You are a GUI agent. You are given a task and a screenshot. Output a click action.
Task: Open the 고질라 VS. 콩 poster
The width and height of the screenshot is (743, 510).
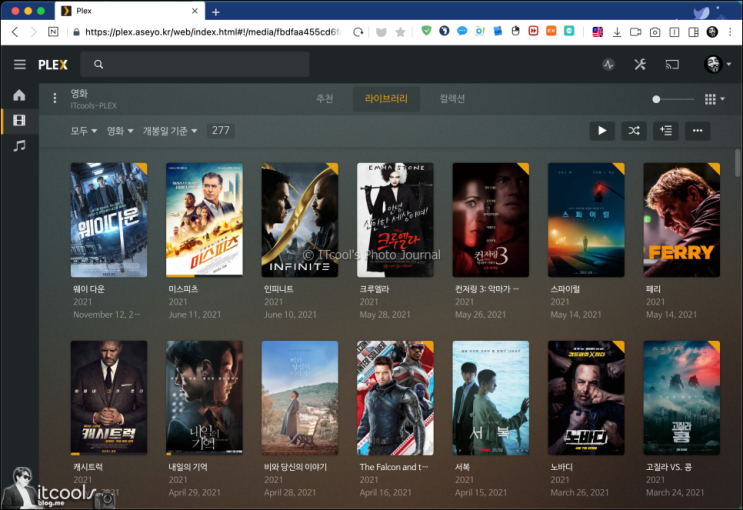pyautogui.click(x=681, y=398)
